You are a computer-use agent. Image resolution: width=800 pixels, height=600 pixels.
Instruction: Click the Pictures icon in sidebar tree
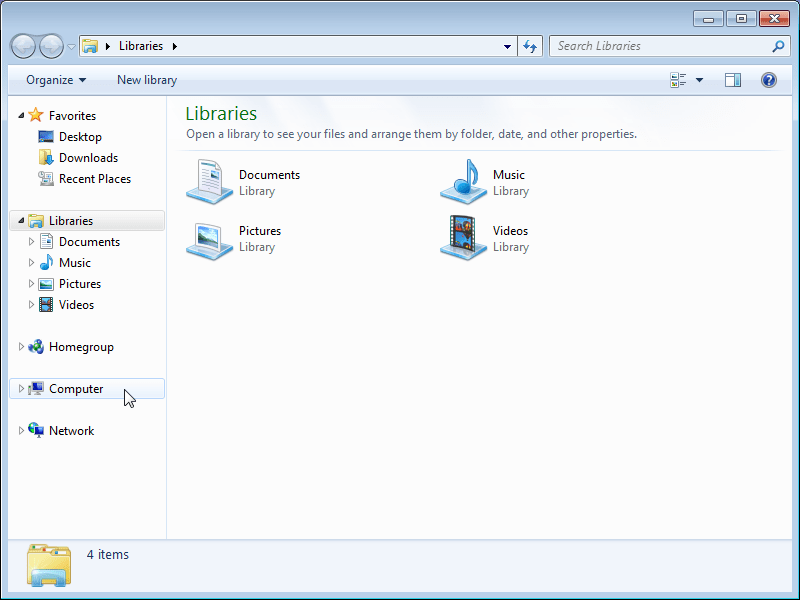pyautogui.click(x=46, y=284)
